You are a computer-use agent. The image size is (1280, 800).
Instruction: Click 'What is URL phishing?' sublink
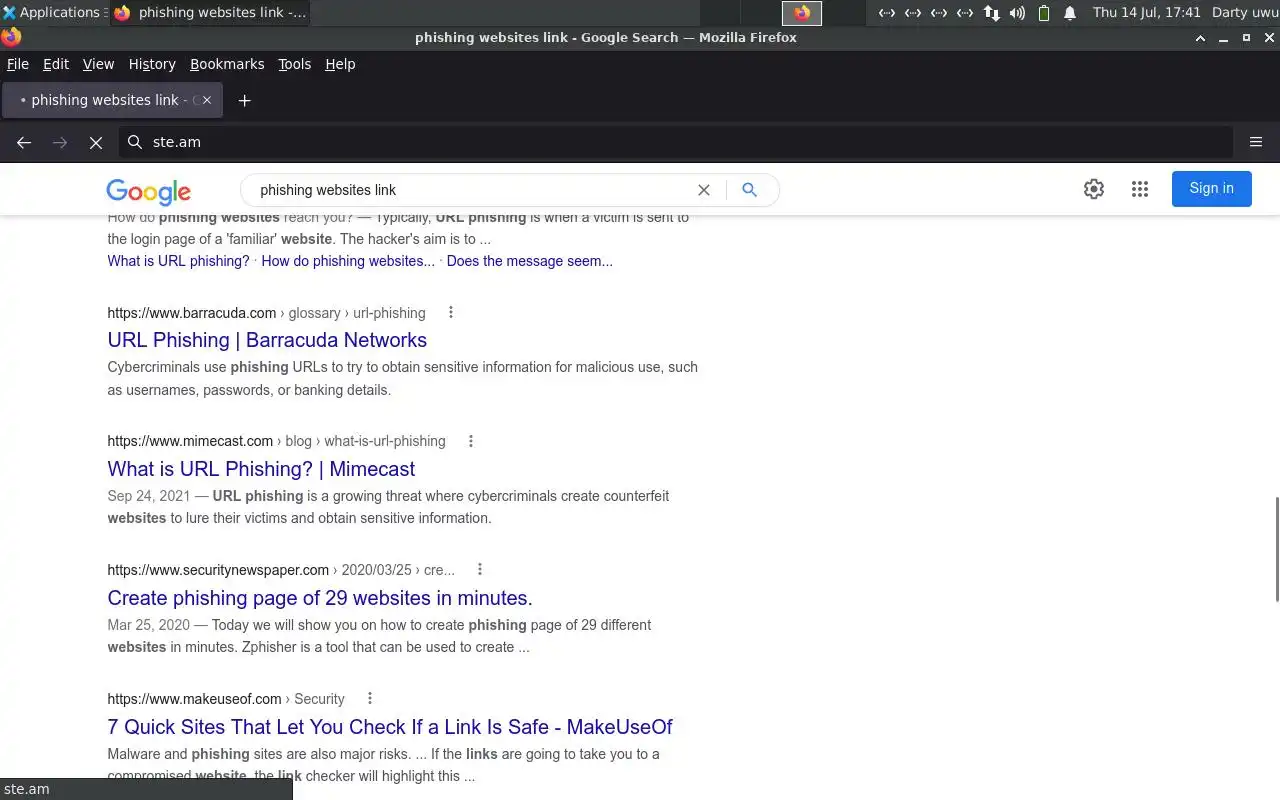click(178, 261)
